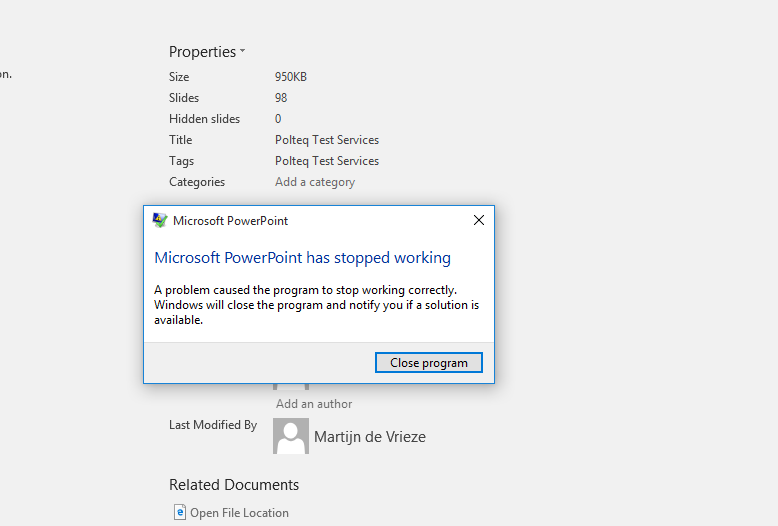Close the Microsoft PowerPoint error dialog
This screenshot has width=778, height=526.
(479, 220)
